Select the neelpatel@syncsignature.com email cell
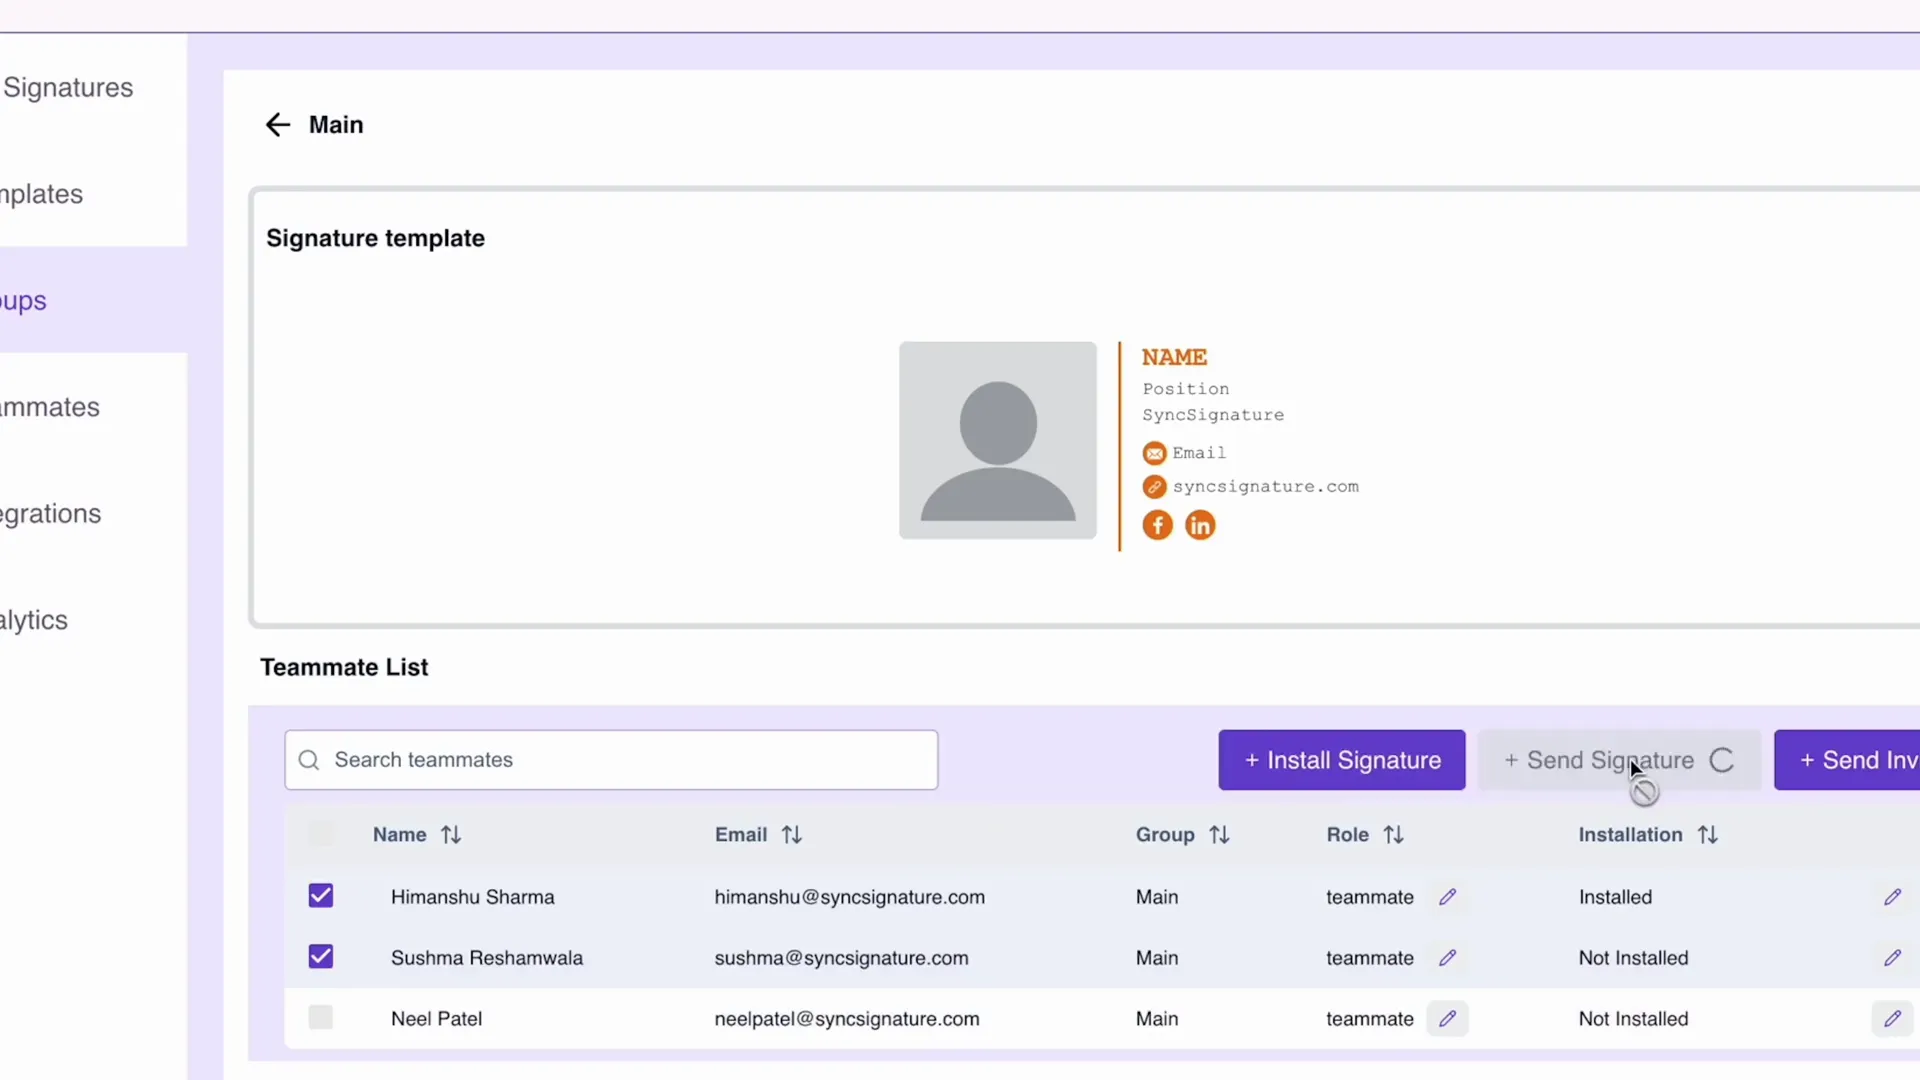The height and width of the screenshot is (1080, 1920). click(x=847, y=1019)
